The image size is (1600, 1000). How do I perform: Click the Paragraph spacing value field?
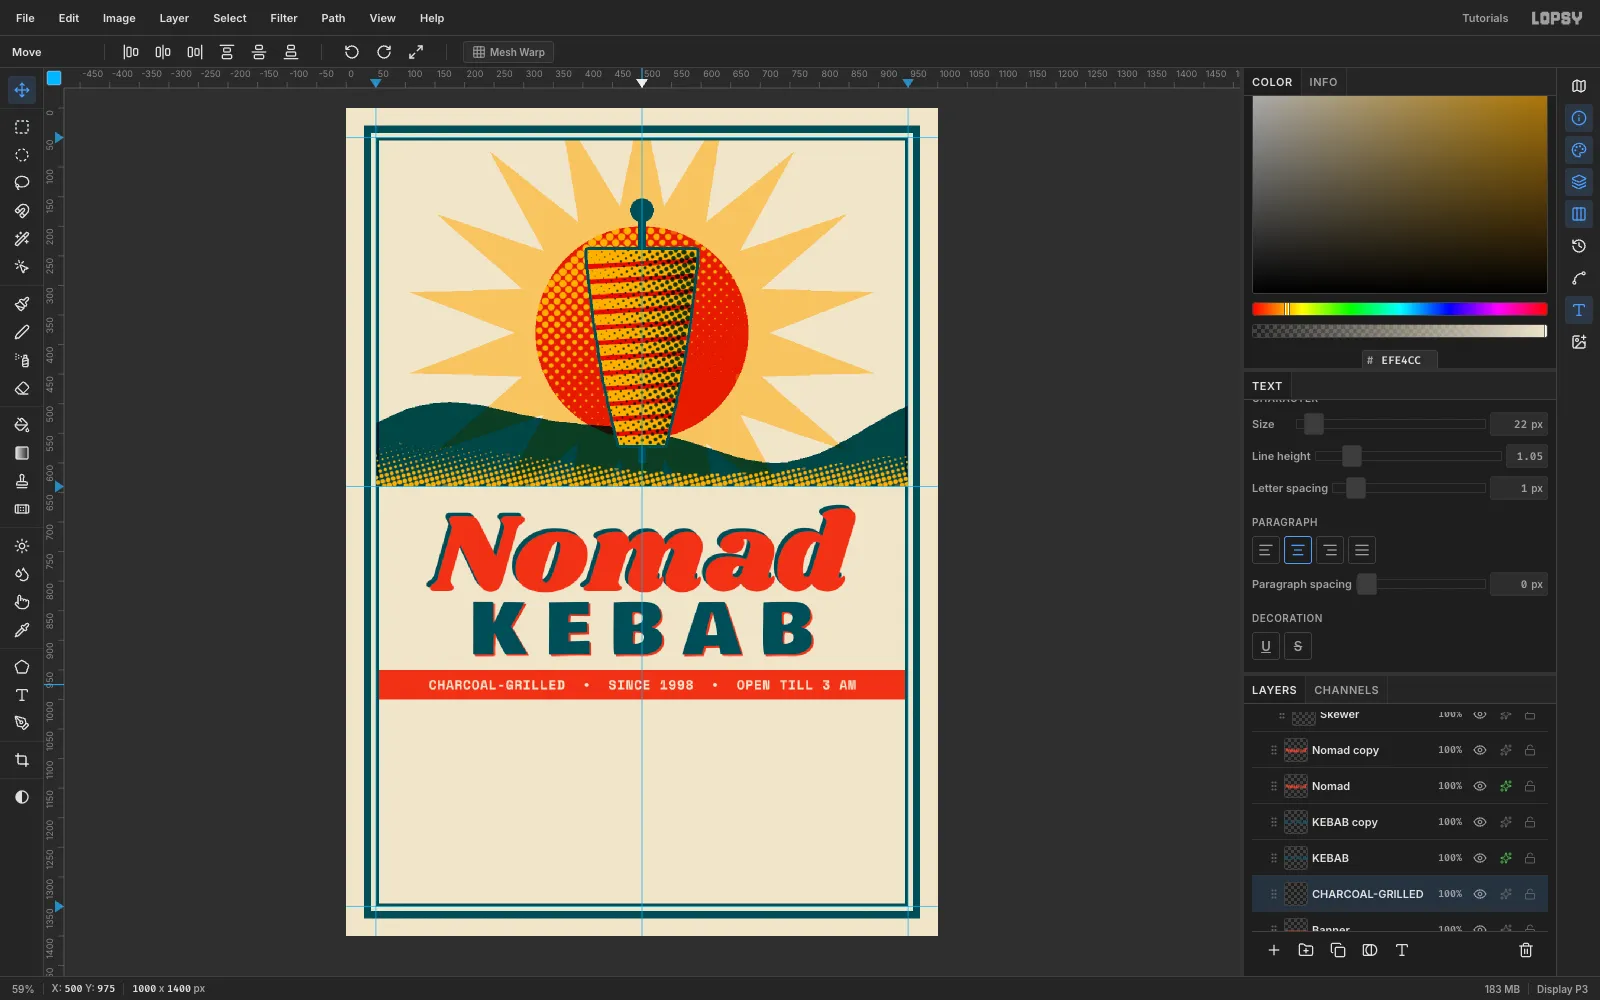click(x=1519, y=584)
